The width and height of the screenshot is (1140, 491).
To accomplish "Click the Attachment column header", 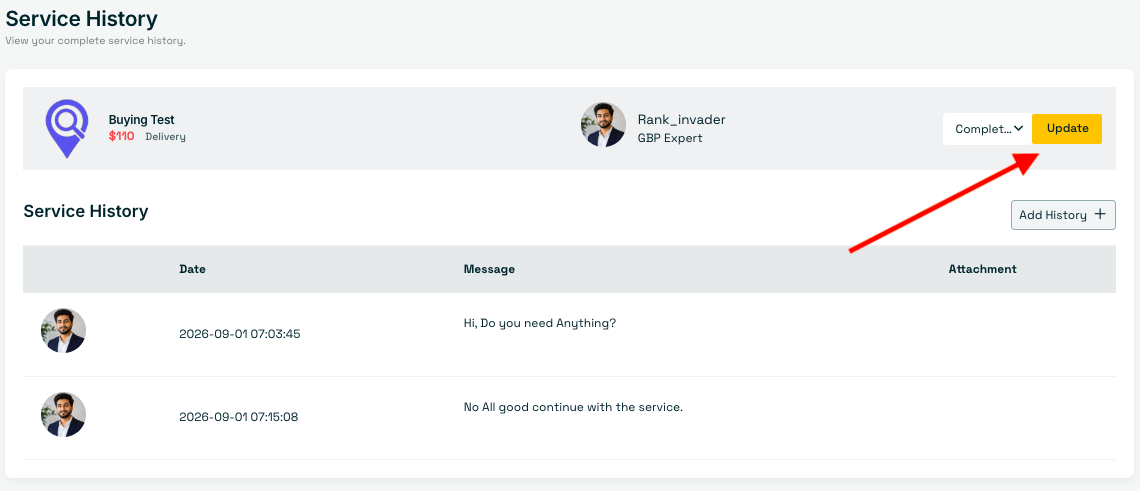I will [982, 269].
